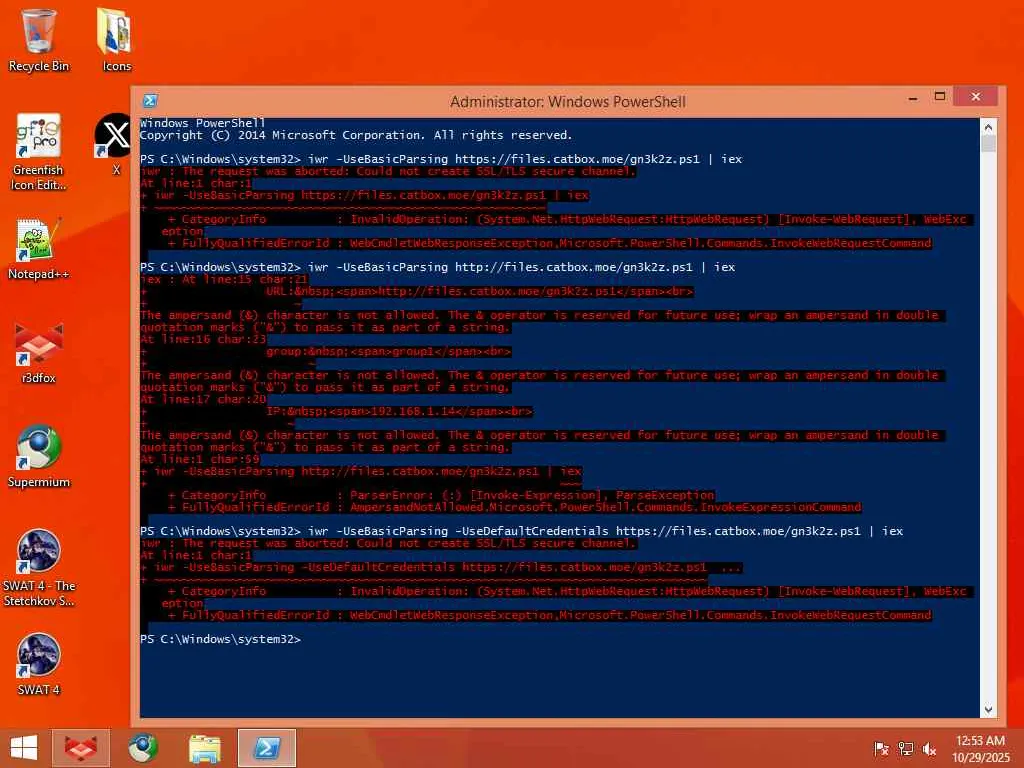Screen dimensions: 1024x768
Task: Click the "-UseDefaultCredentials" command line
Action: 522,531
